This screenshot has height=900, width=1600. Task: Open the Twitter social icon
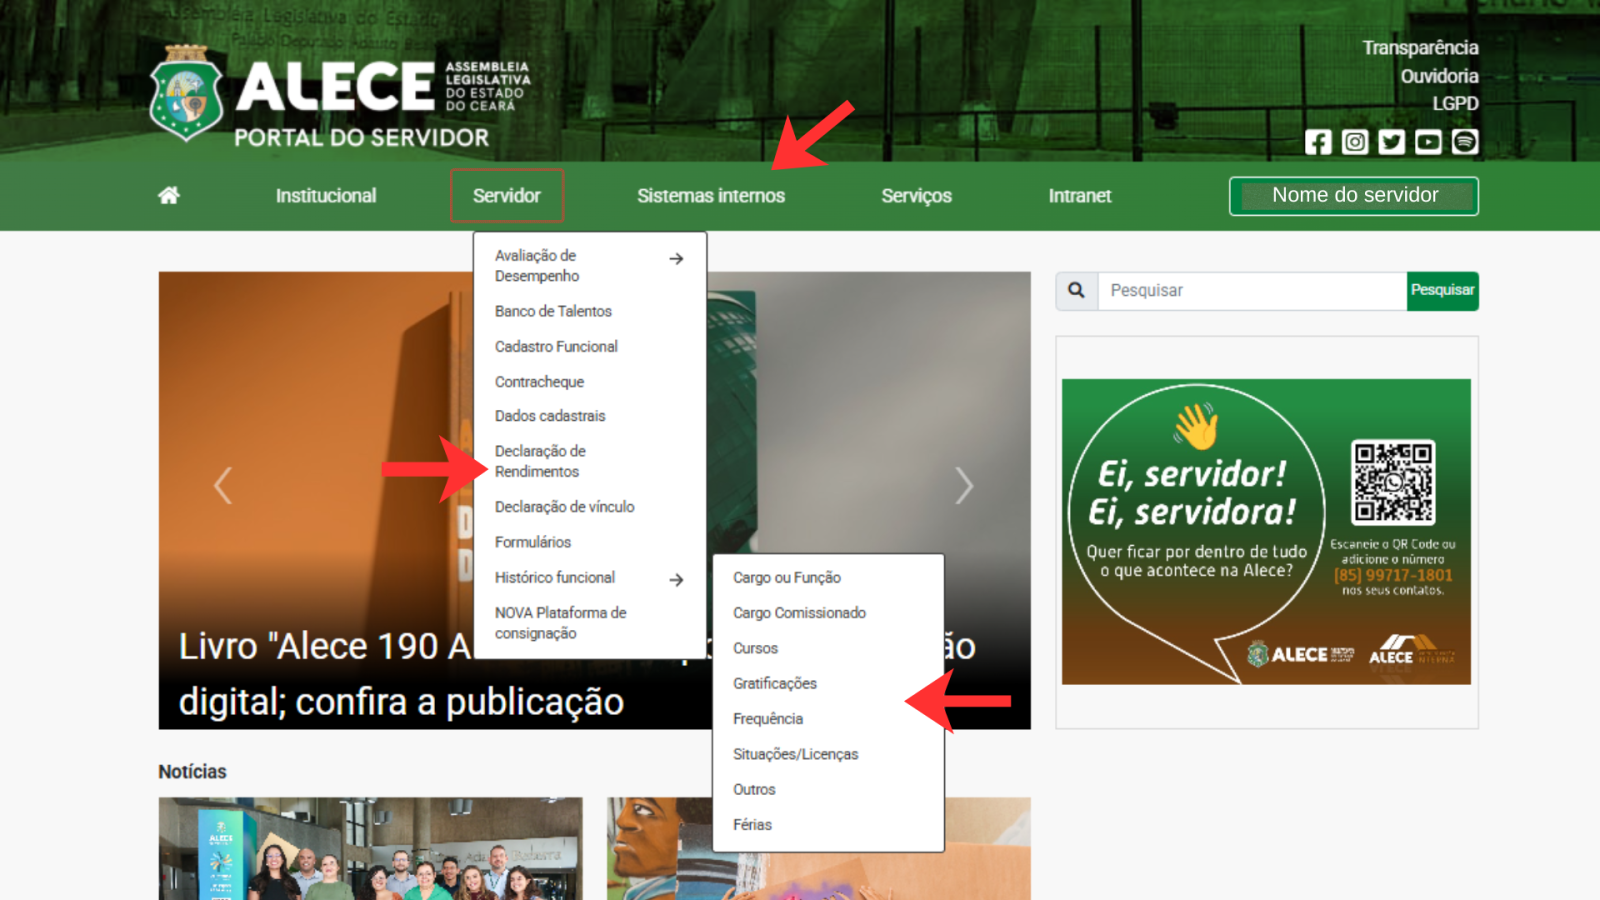(x=1391, y=142)
